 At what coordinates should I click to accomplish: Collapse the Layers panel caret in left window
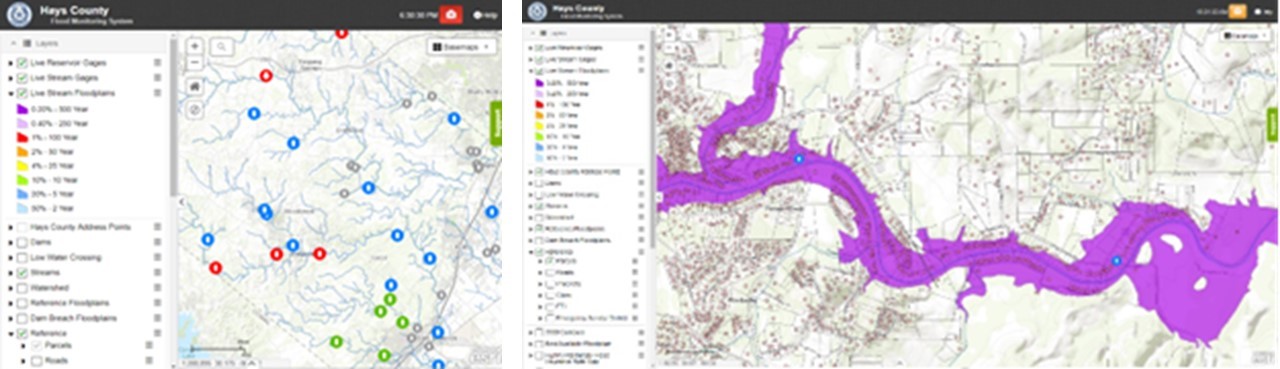[x=13, y=44]
